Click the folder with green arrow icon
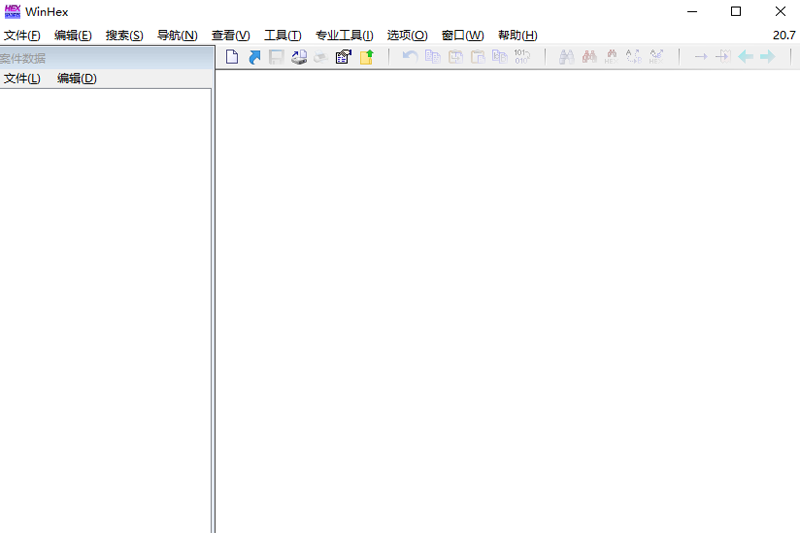The height and width of the screenshot is (533, 800). (x=366, y=57)
